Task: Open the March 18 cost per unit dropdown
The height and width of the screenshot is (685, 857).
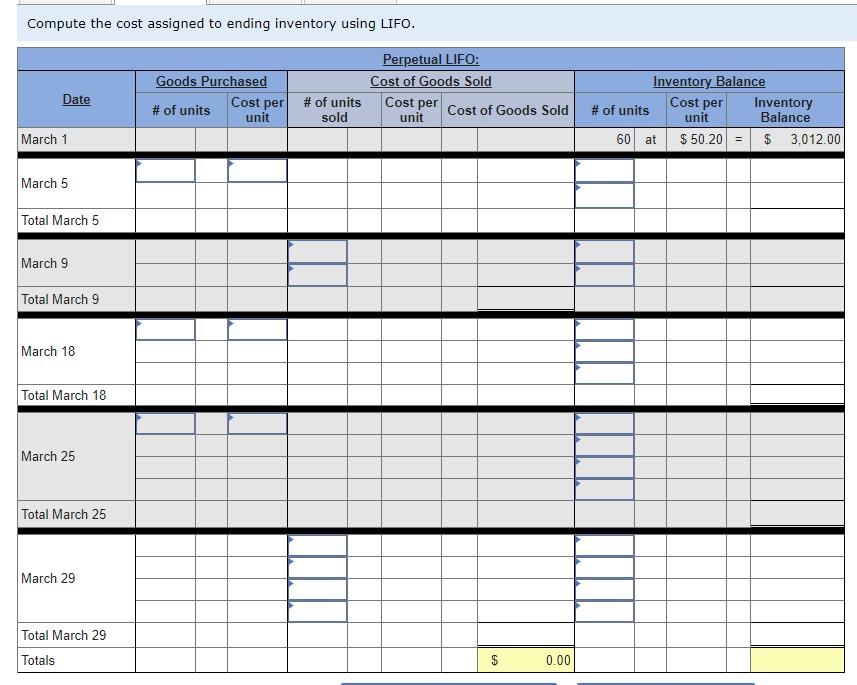Action: (258, 329)
